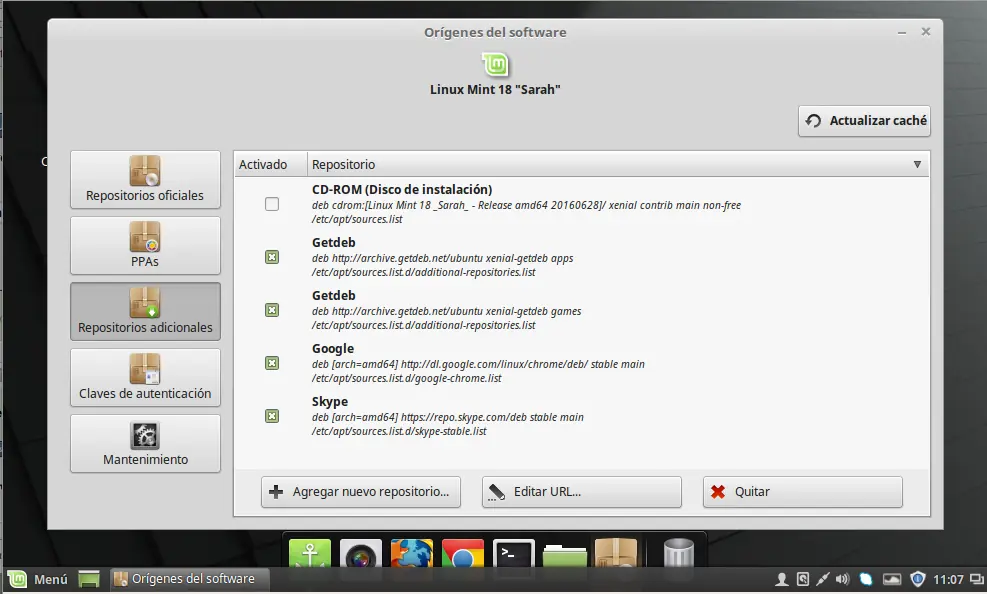Open the green file manager folder in dock
The width and height of the screenshot is (987, 594).
point(565,555)
